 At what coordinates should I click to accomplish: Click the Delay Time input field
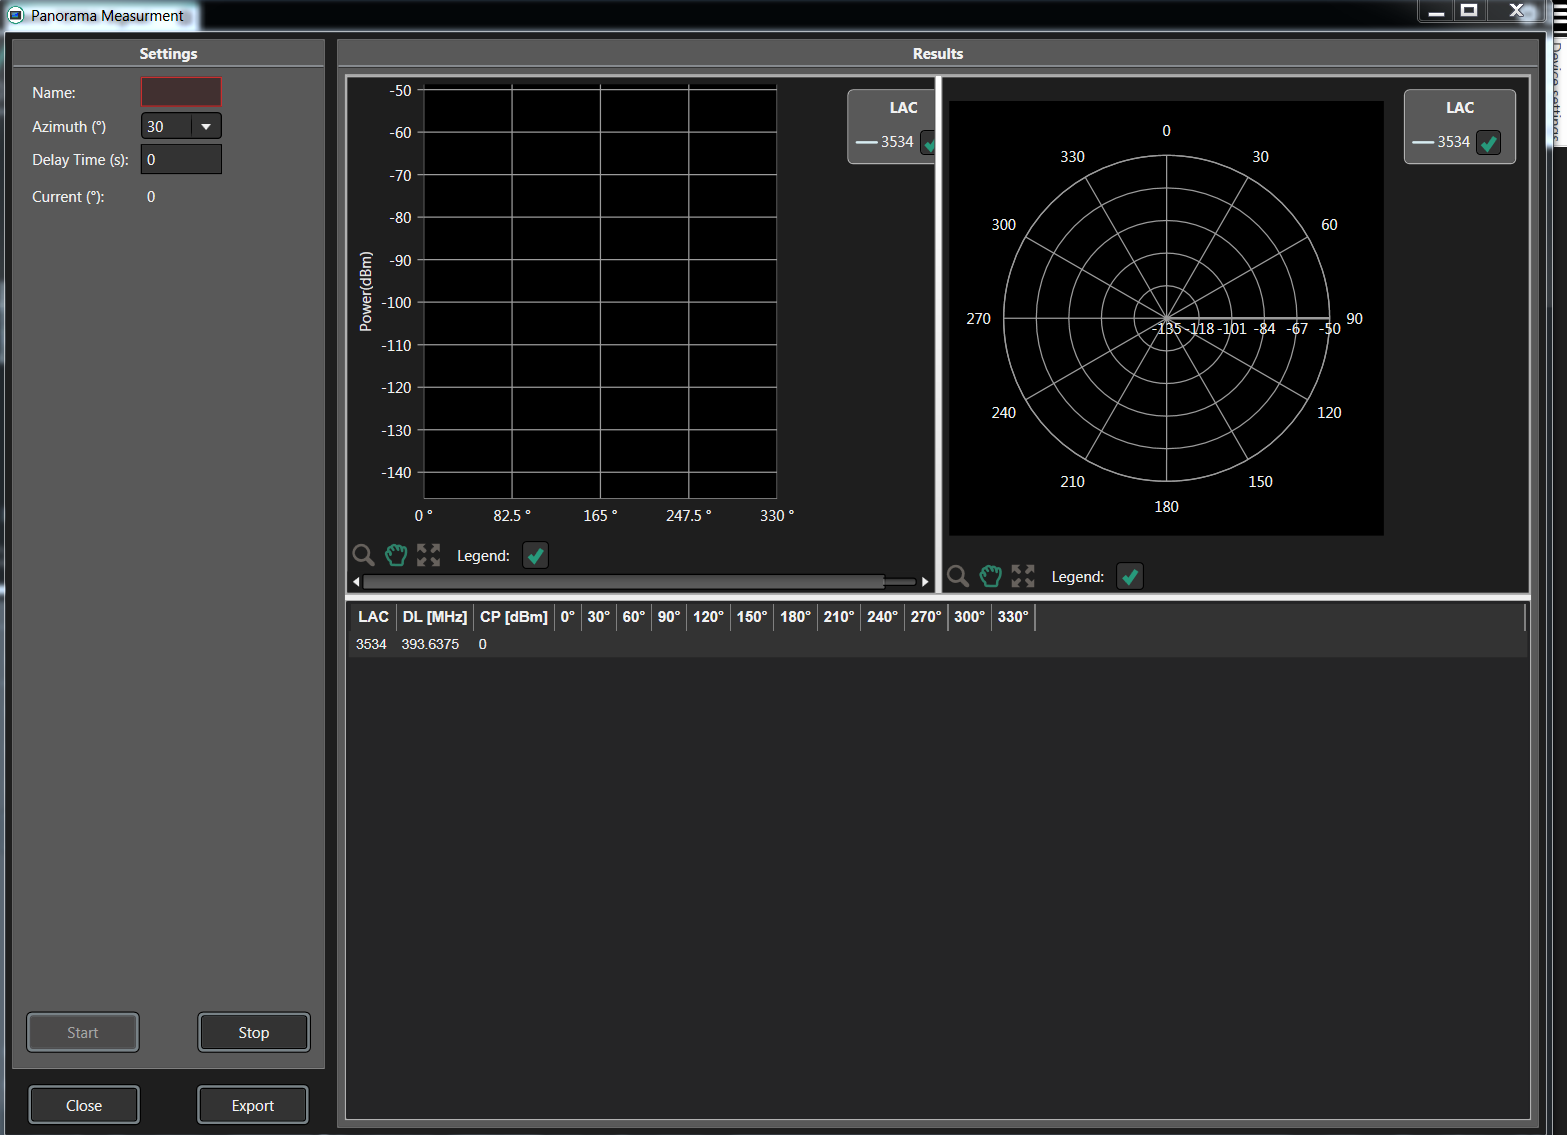[181, 160]
